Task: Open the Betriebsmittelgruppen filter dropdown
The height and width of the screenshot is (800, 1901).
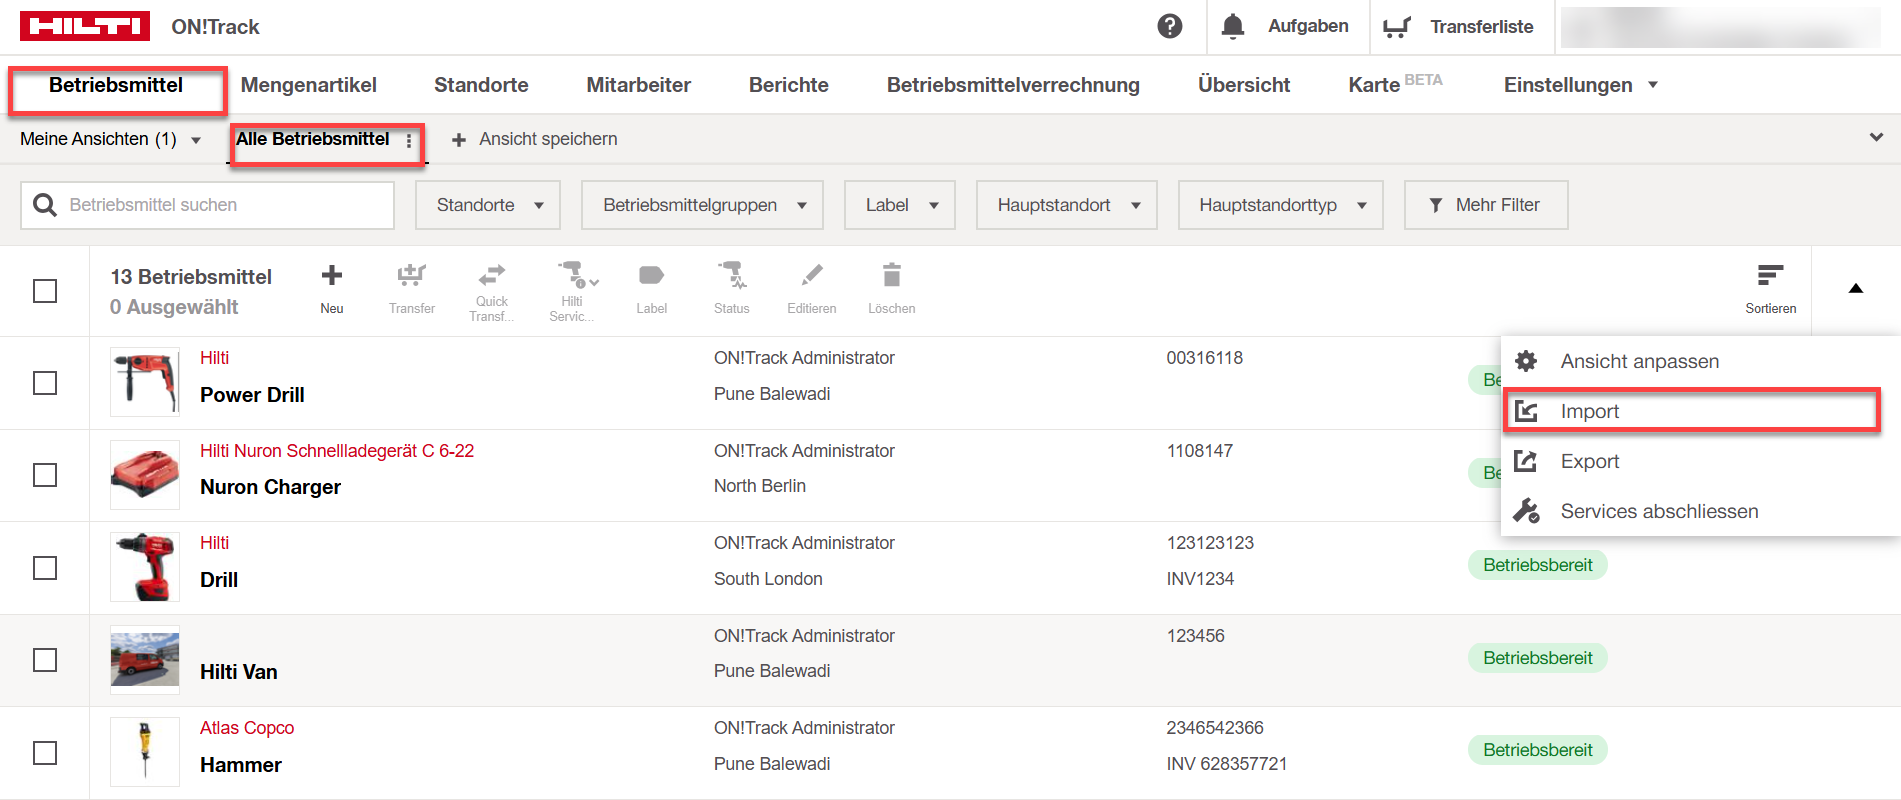Action: [702, 205]
